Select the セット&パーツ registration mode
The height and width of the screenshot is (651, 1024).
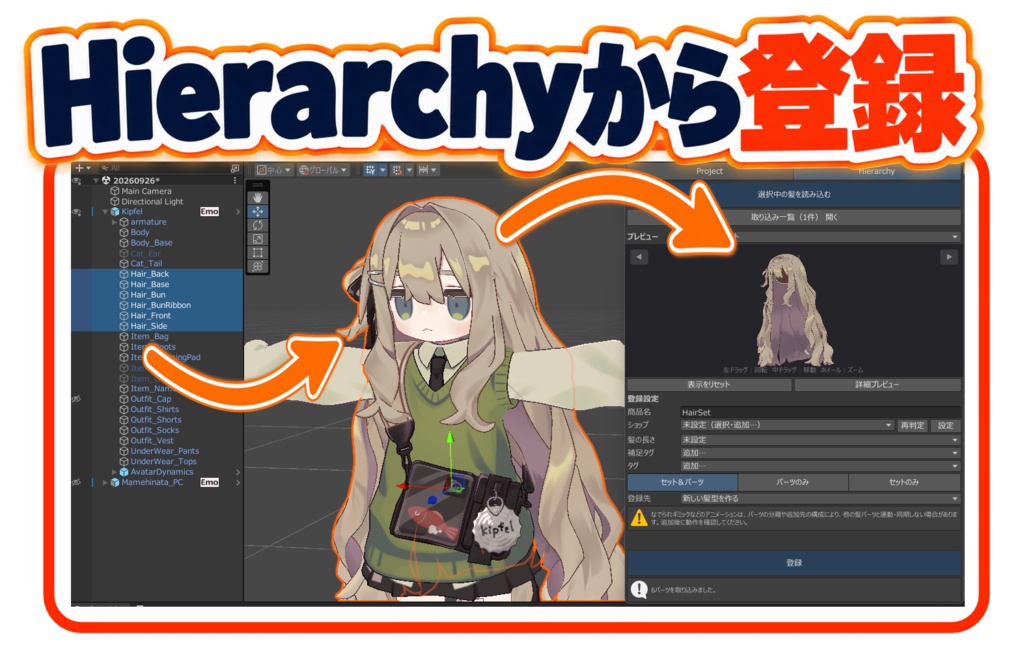pyautogui.click(x=682, y=482)
